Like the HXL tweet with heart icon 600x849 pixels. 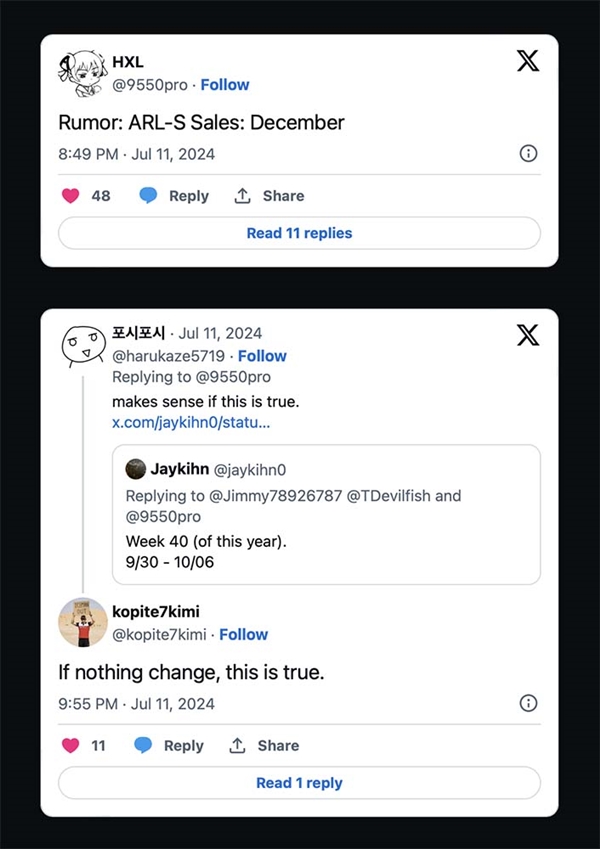70,196
